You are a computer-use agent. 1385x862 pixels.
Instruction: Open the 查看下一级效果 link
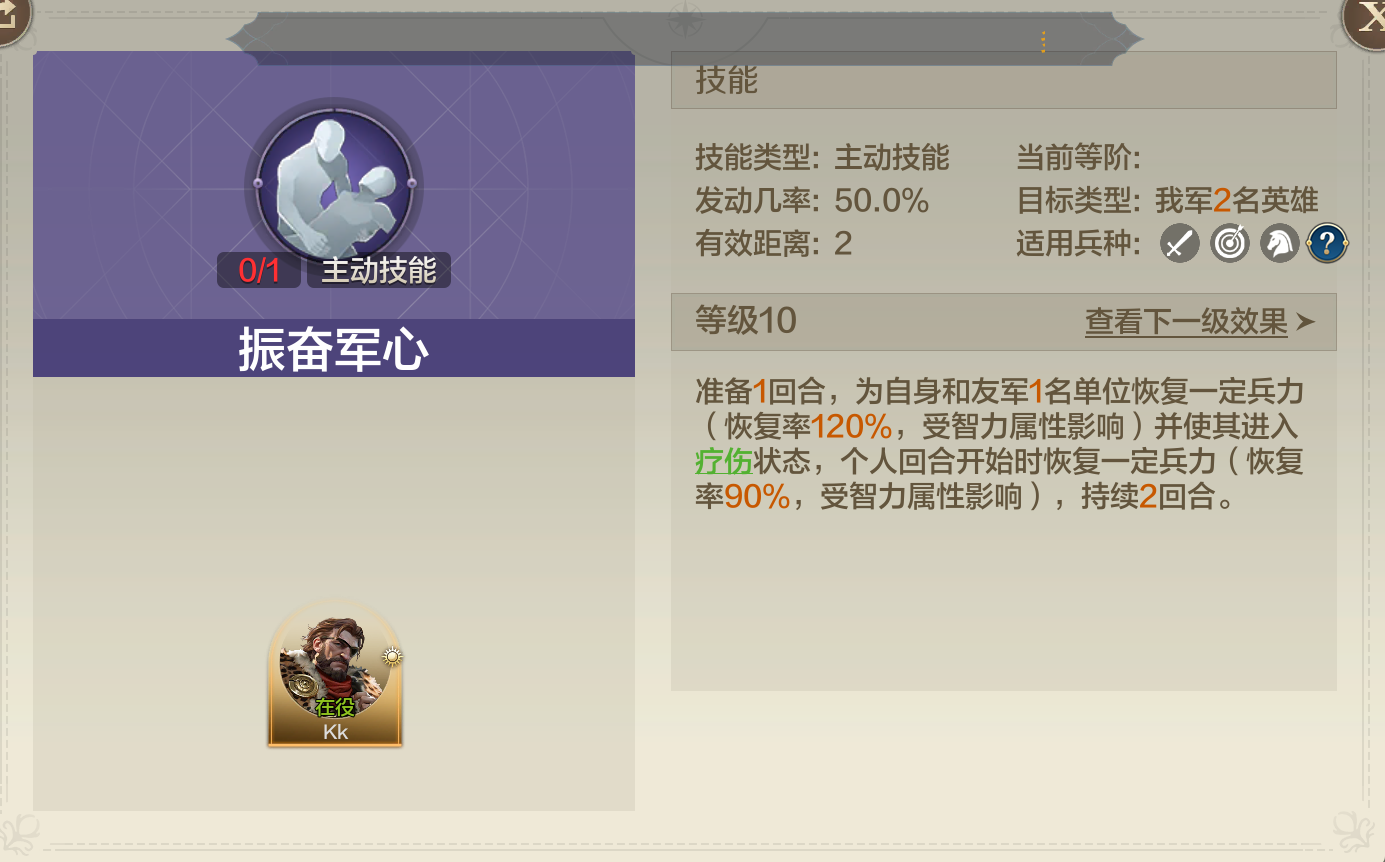click(1186, 322)
